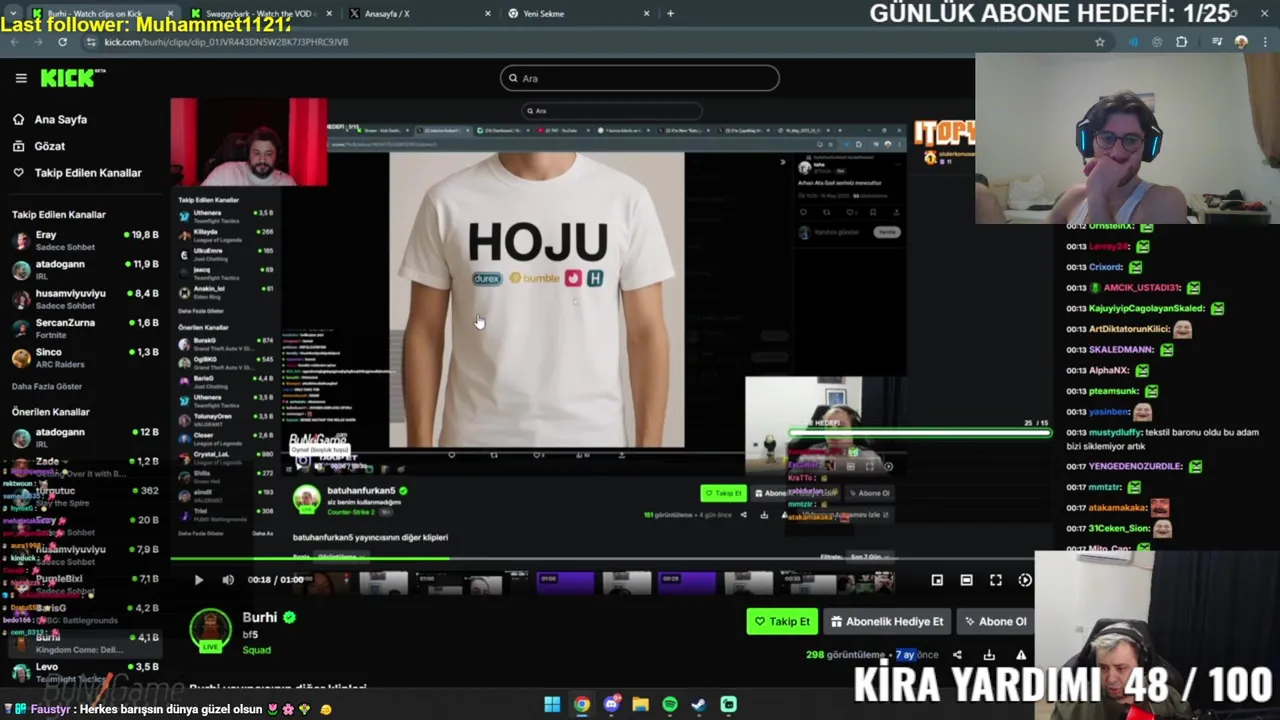
Task: Reload the page with browser refresh
Action: [62, 42]
